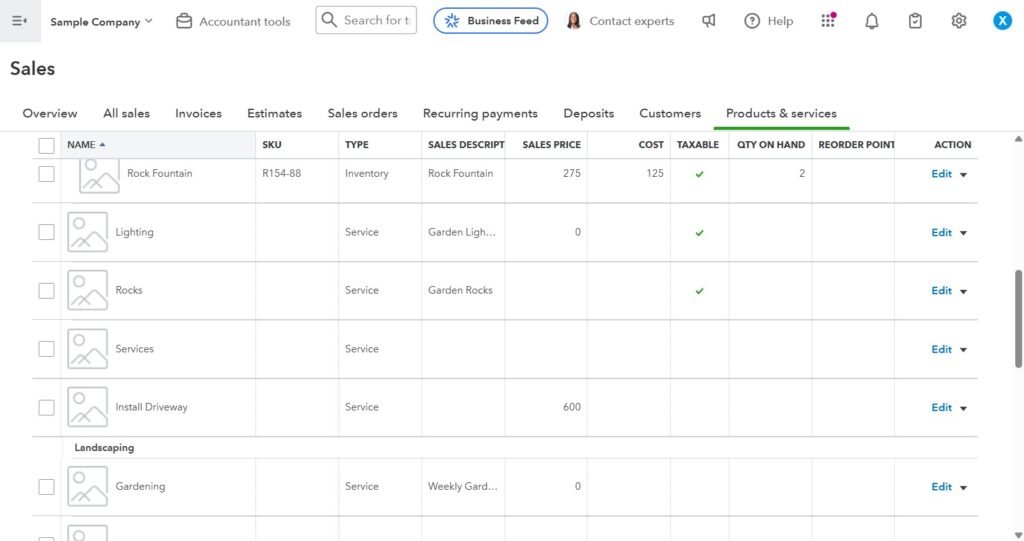Open action dropdown arrow for Rock Fountain
The image size is (1024, 541).
tap(964, 174)
